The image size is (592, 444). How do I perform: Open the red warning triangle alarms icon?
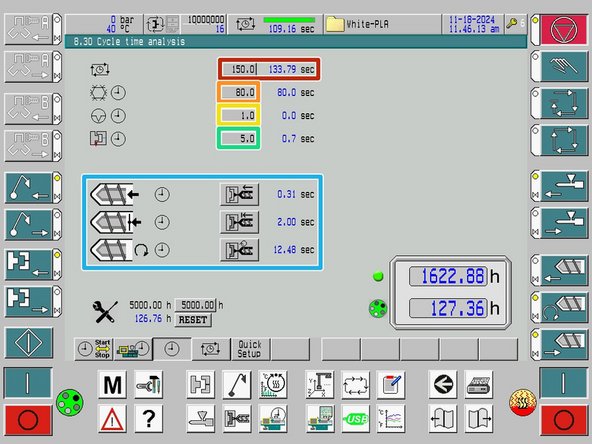pos(112,419)
